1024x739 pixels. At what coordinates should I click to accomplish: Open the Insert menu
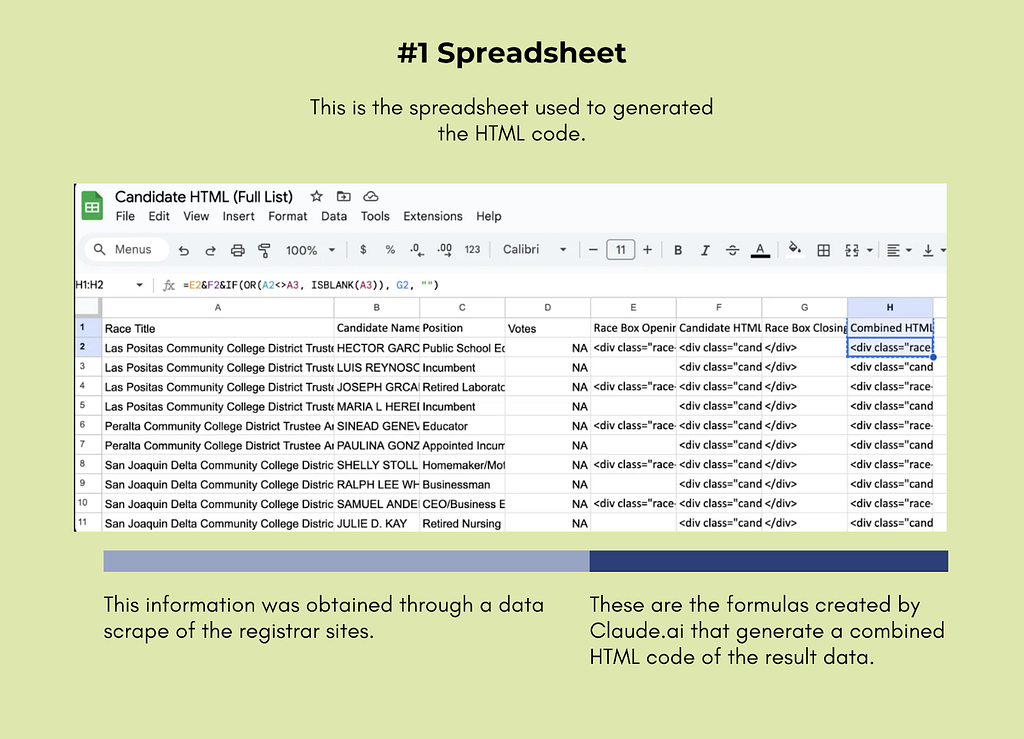238,216
